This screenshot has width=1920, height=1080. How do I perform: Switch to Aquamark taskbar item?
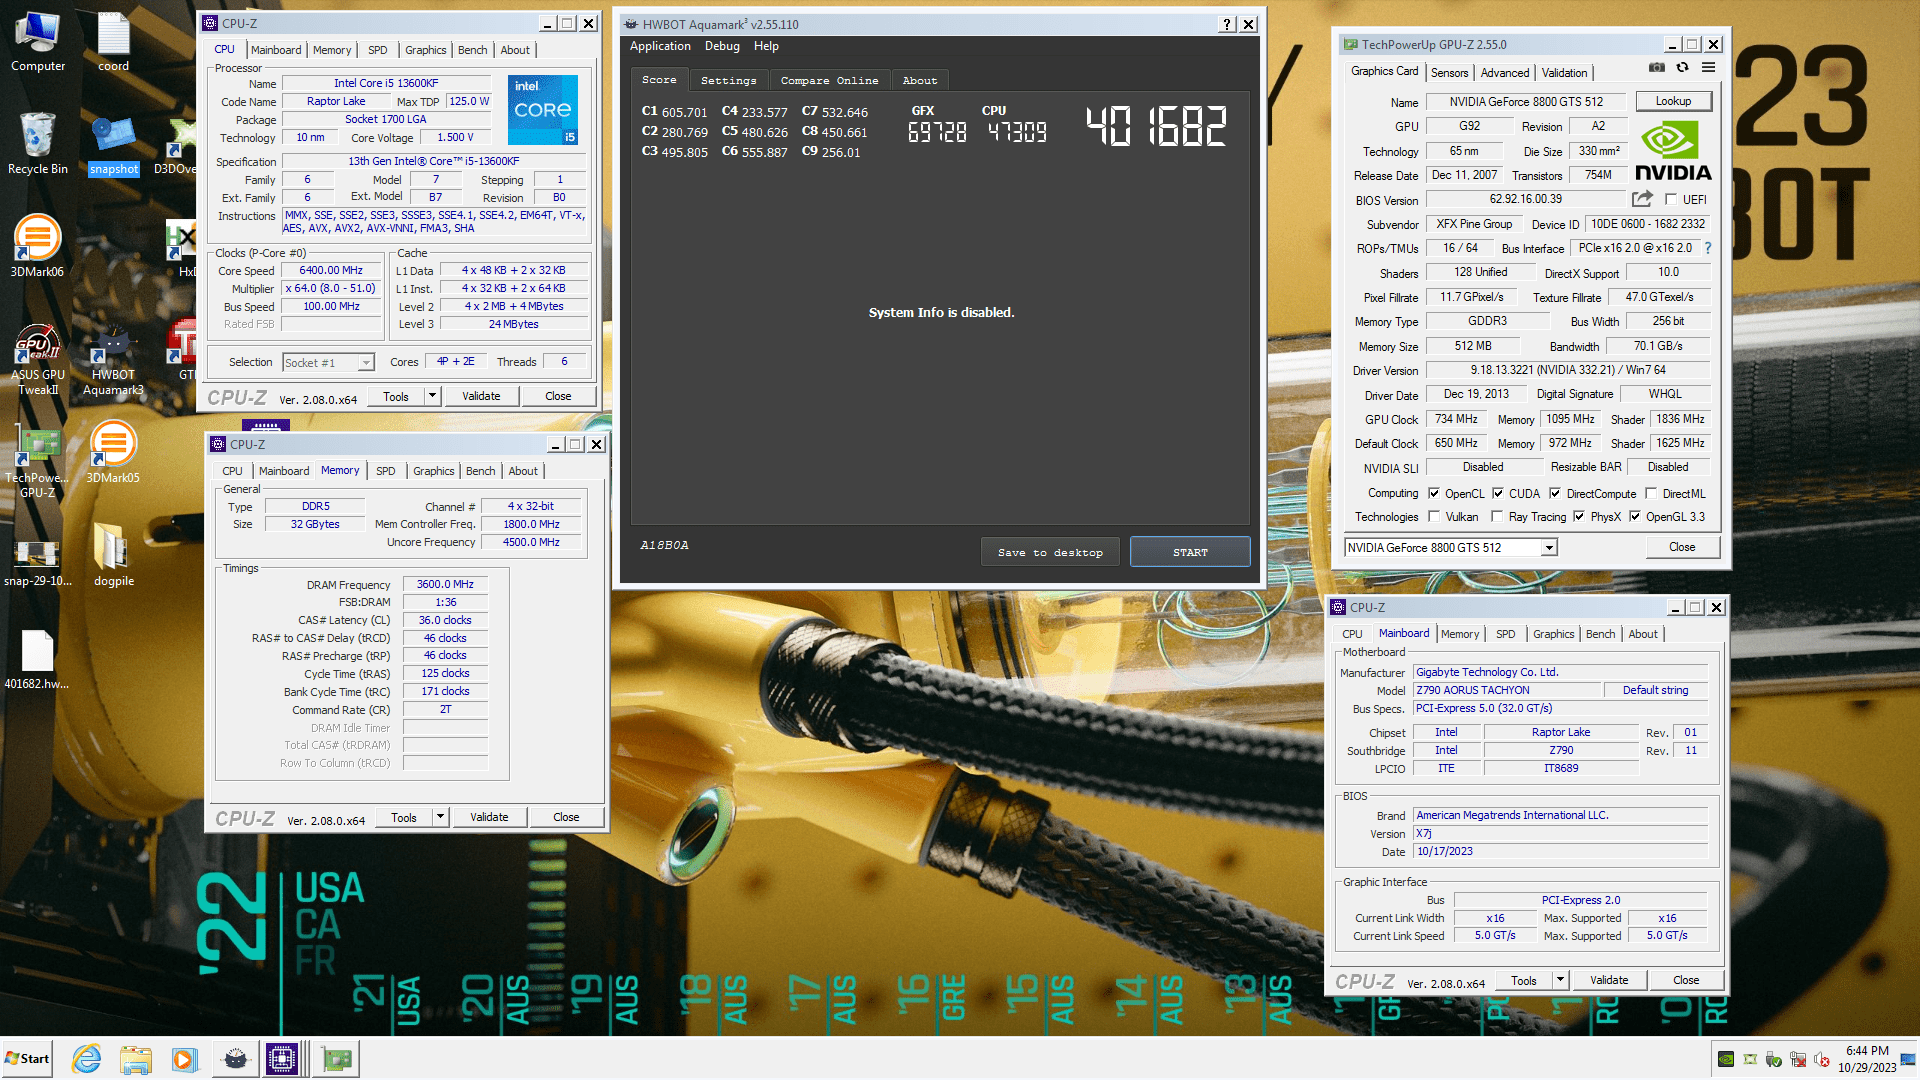click(235, 1058)
